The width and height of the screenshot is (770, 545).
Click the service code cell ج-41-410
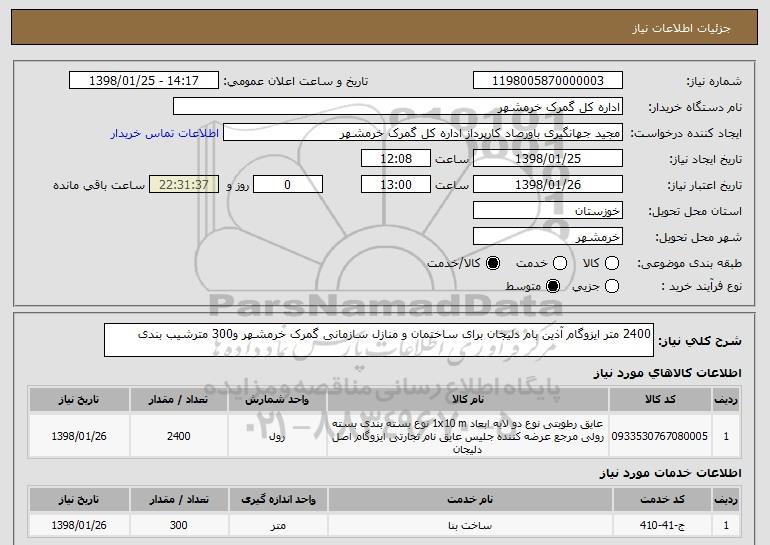(662, 525)
